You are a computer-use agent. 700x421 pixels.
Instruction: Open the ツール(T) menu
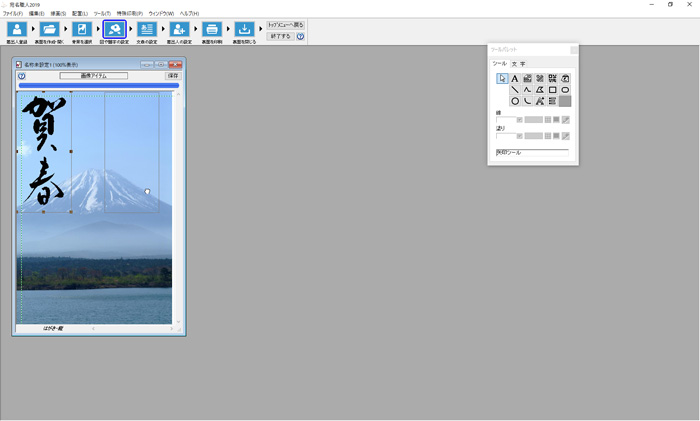coord(102,14)
